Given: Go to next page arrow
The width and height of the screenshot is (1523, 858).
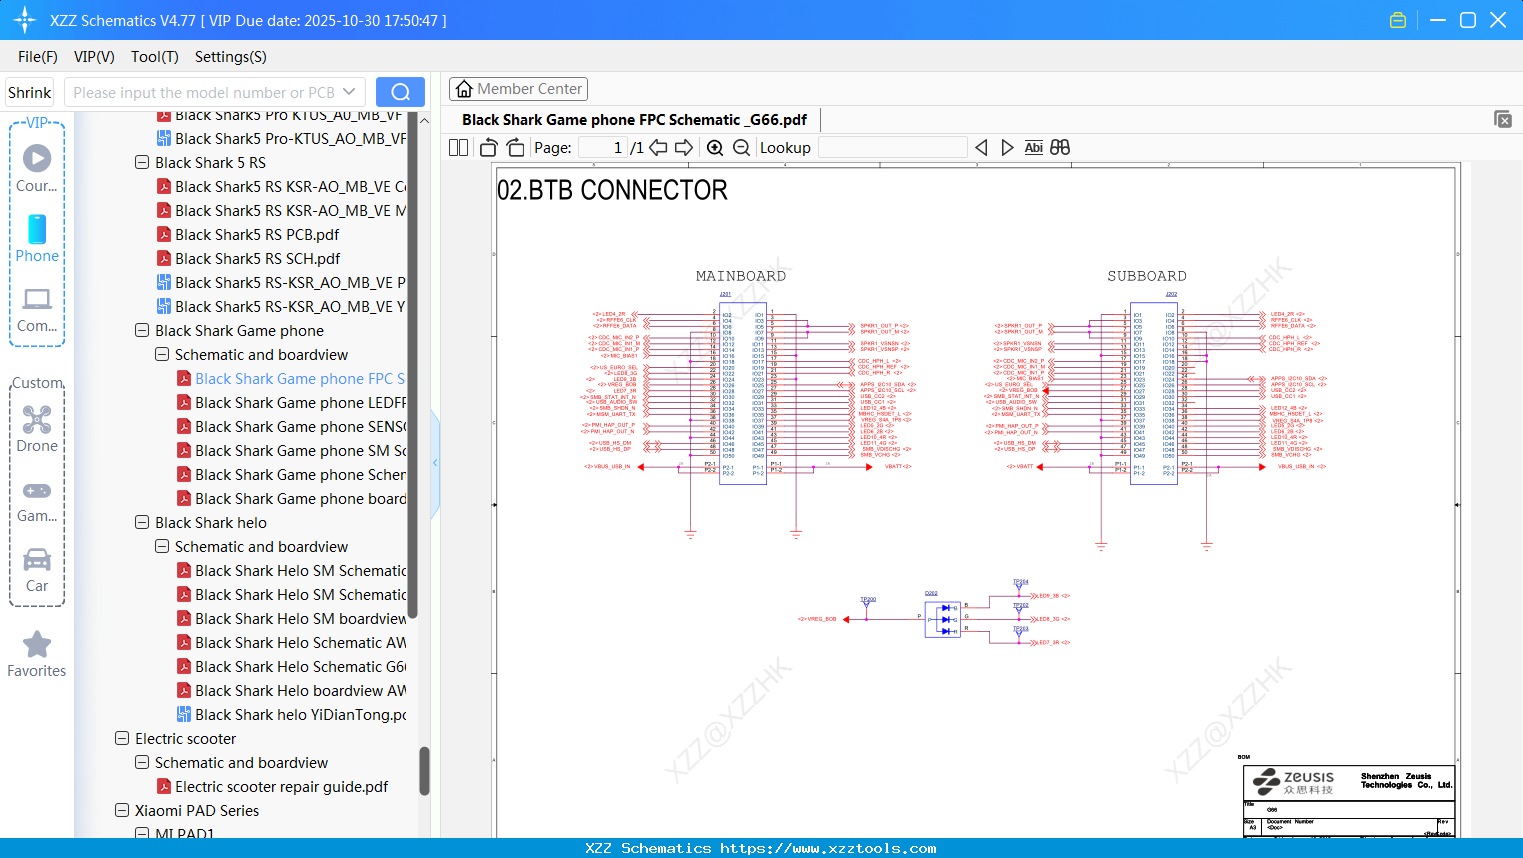Looking at the screenshot, I should [684, 148].
